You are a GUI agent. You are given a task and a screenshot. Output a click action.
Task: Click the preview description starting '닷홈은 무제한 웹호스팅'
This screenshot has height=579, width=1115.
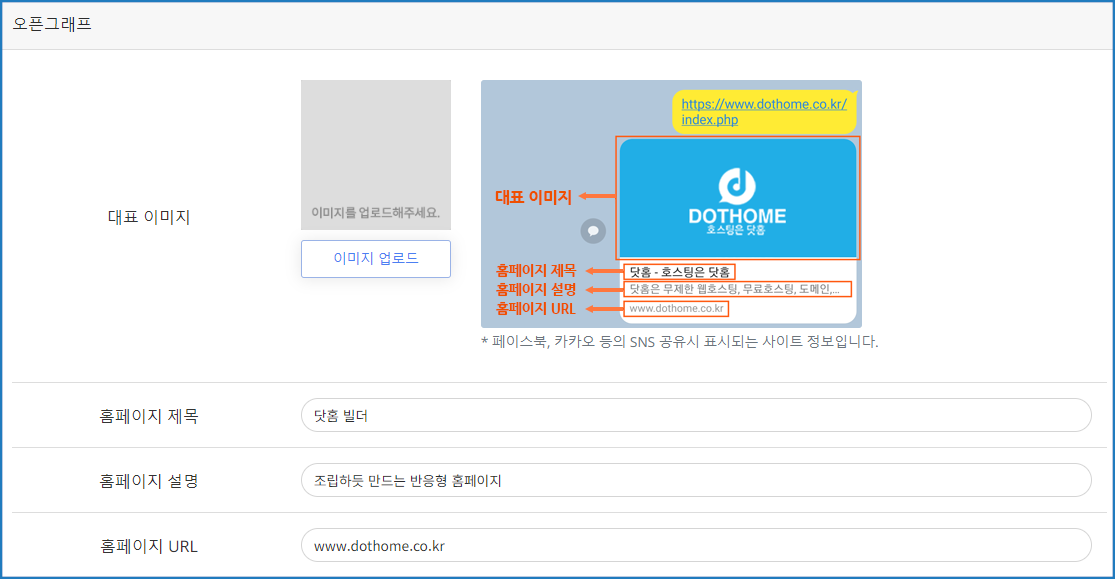click(x=737, y=289)
